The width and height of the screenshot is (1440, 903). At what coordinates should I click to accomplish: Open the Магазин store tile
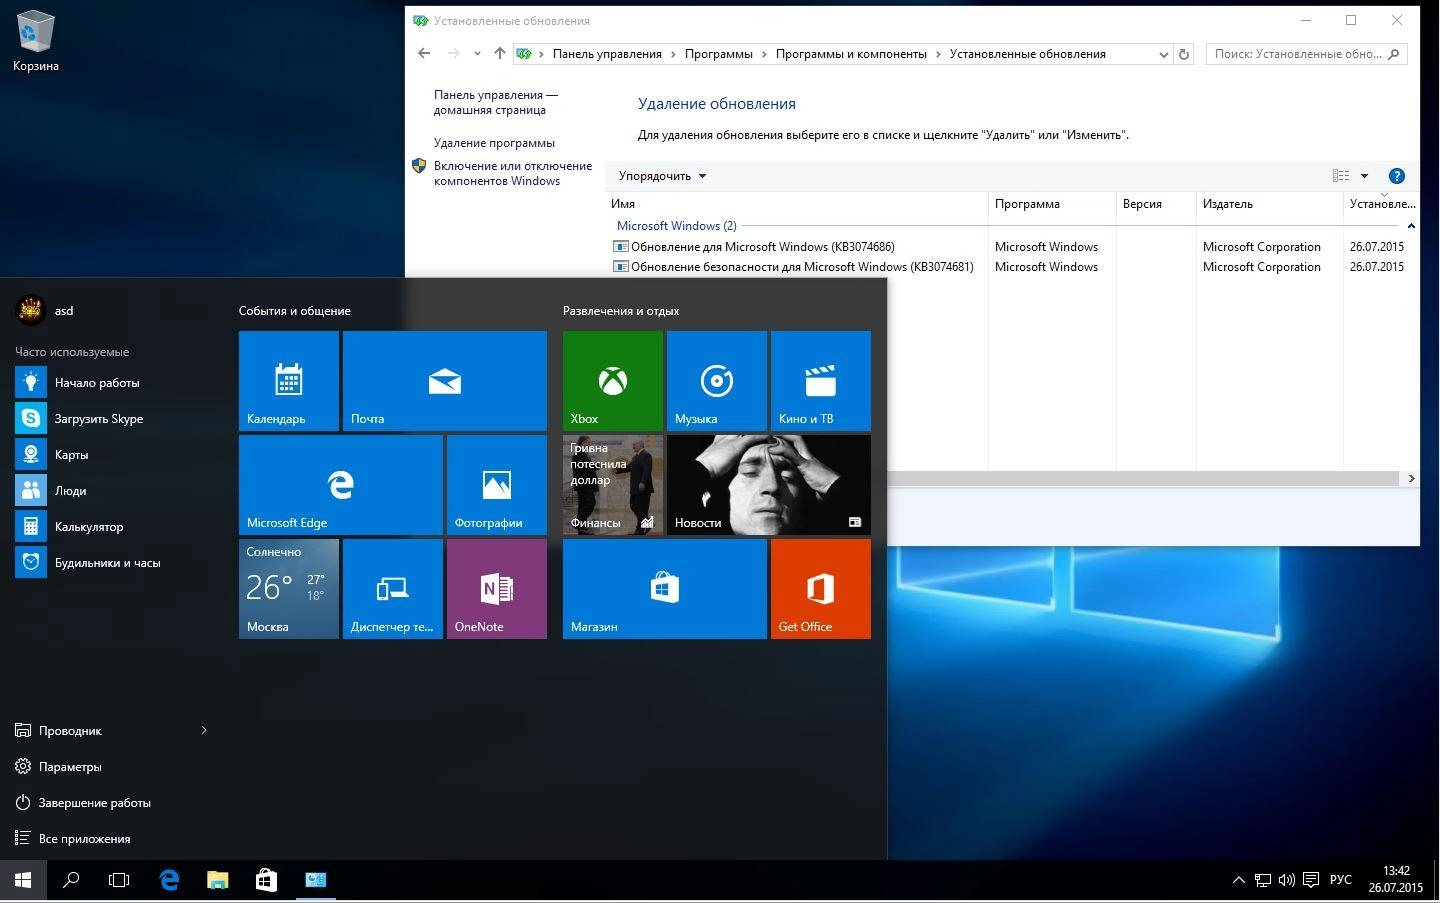pyautogui.click(x=665, y=589)
